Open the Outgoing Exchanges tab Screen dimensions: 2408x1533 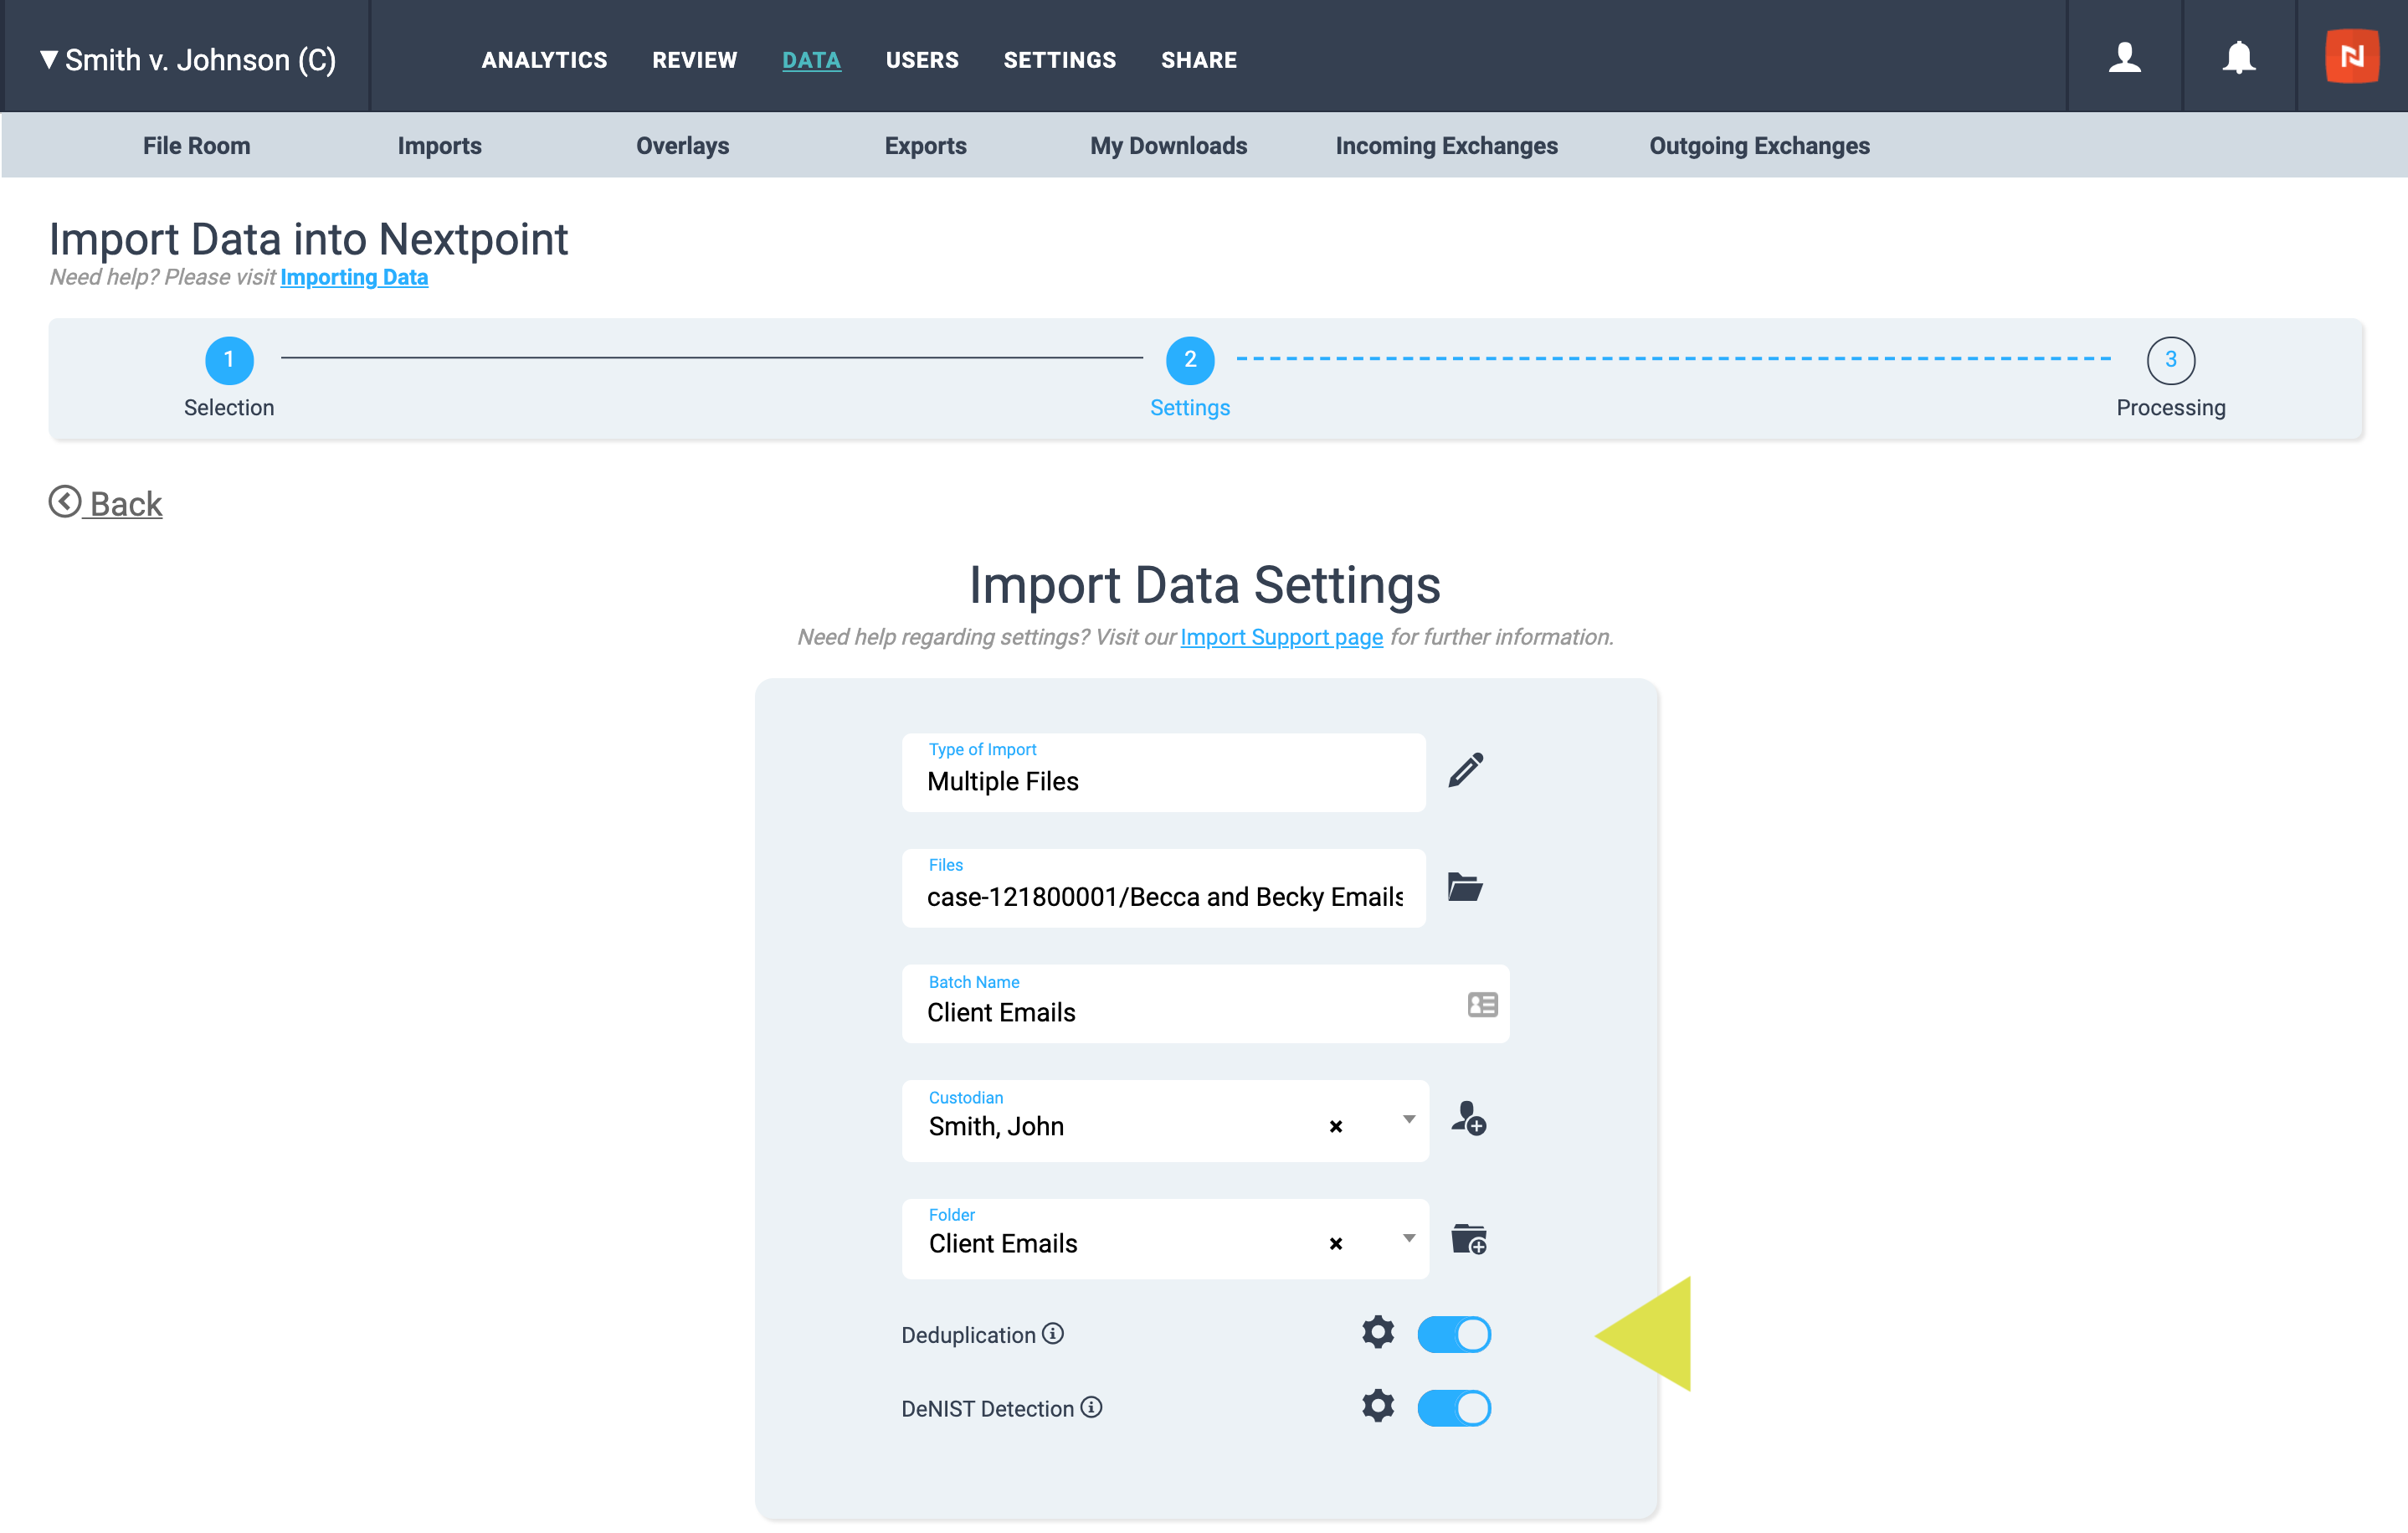pyautogui.click(x=1760, y=146)
